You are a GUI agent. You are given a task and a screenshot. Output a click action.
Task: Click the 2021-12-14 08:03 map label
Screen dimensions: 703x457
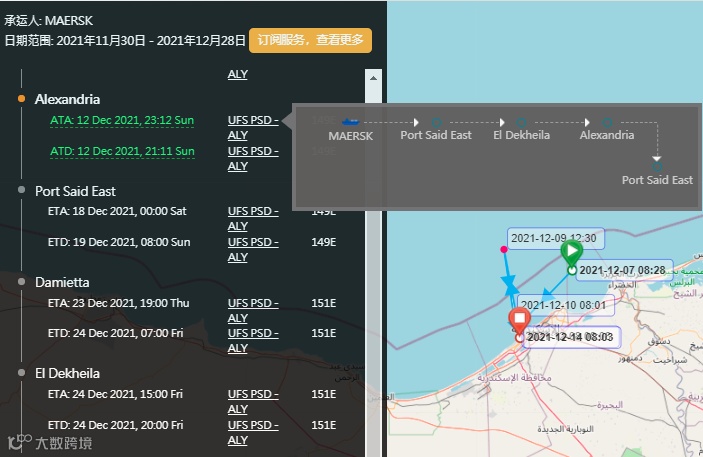pos(572,337)
